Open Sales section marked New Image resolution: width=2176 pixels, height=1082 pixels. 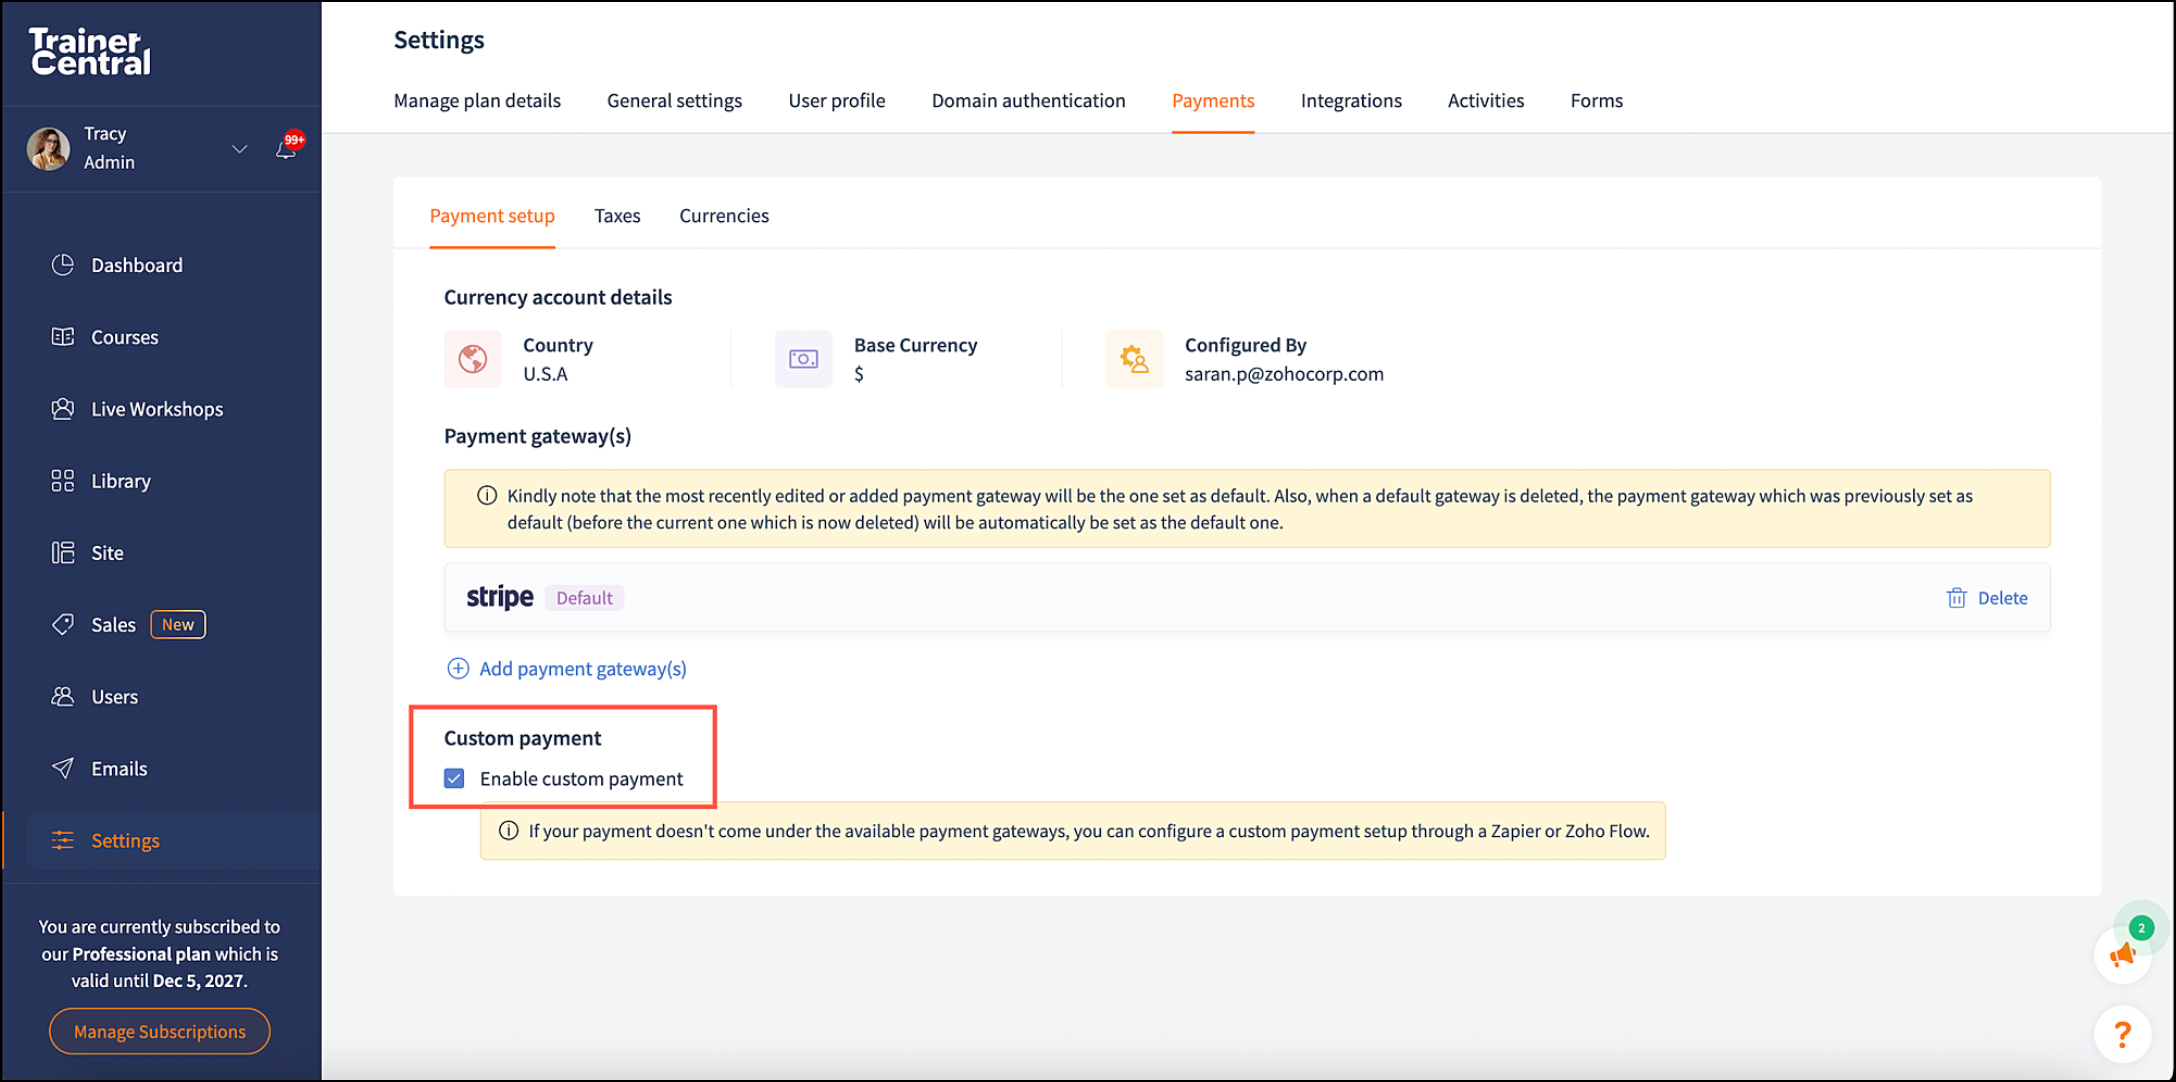(113, 625)
